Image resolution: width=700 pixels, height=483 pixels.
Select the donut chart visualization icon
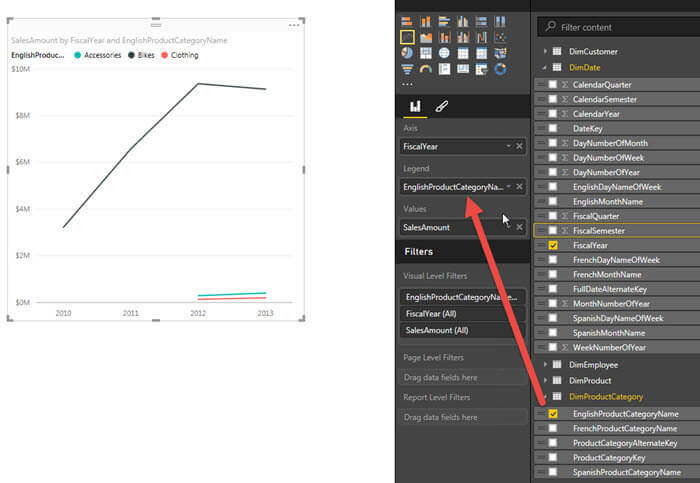point(500,69)
